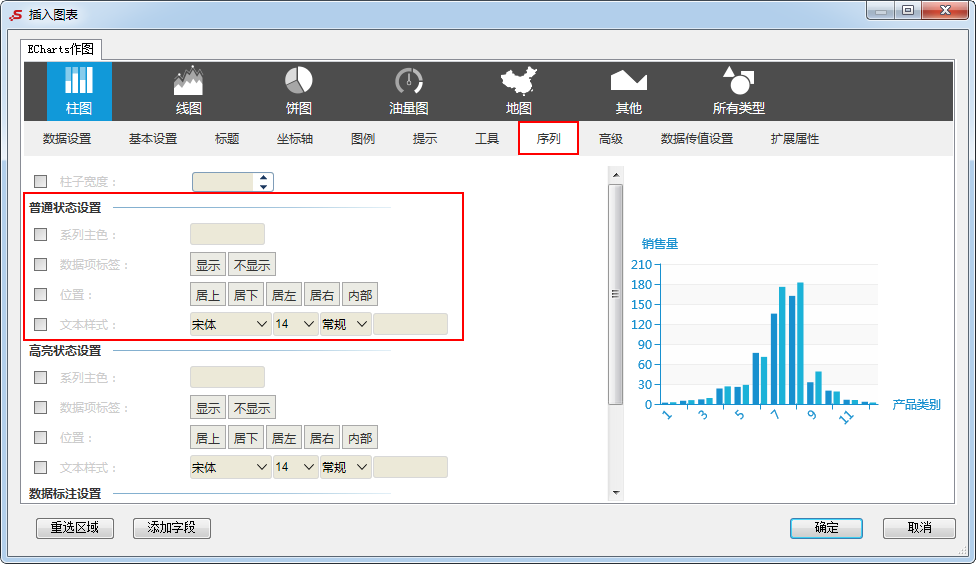Enable 数据项标签 checkbox under 高亮状态设置
Screen dimensions: 976x564
coord(40,407)
